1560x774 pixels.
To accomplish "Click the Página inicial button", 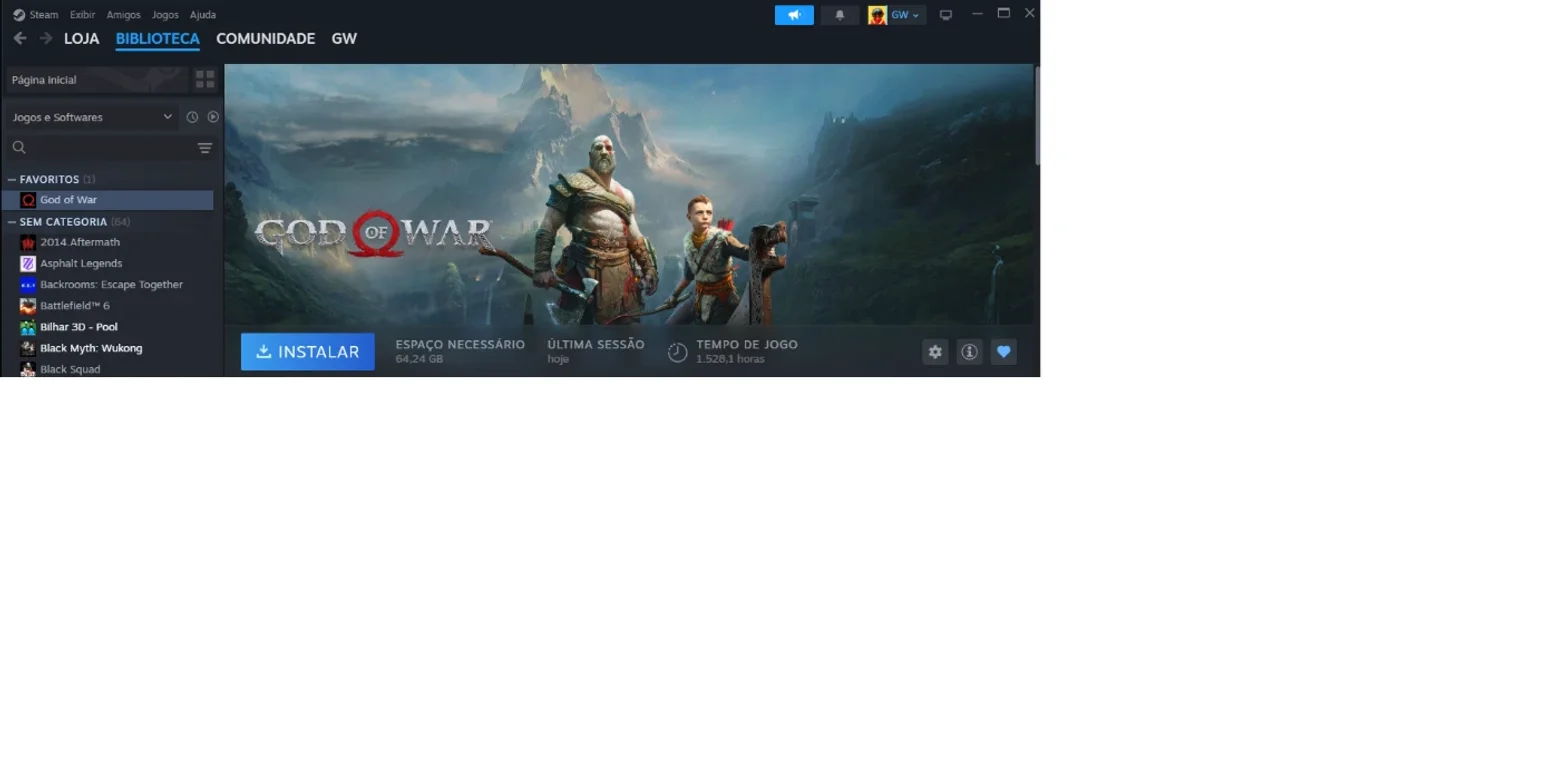I will [97, 80].
